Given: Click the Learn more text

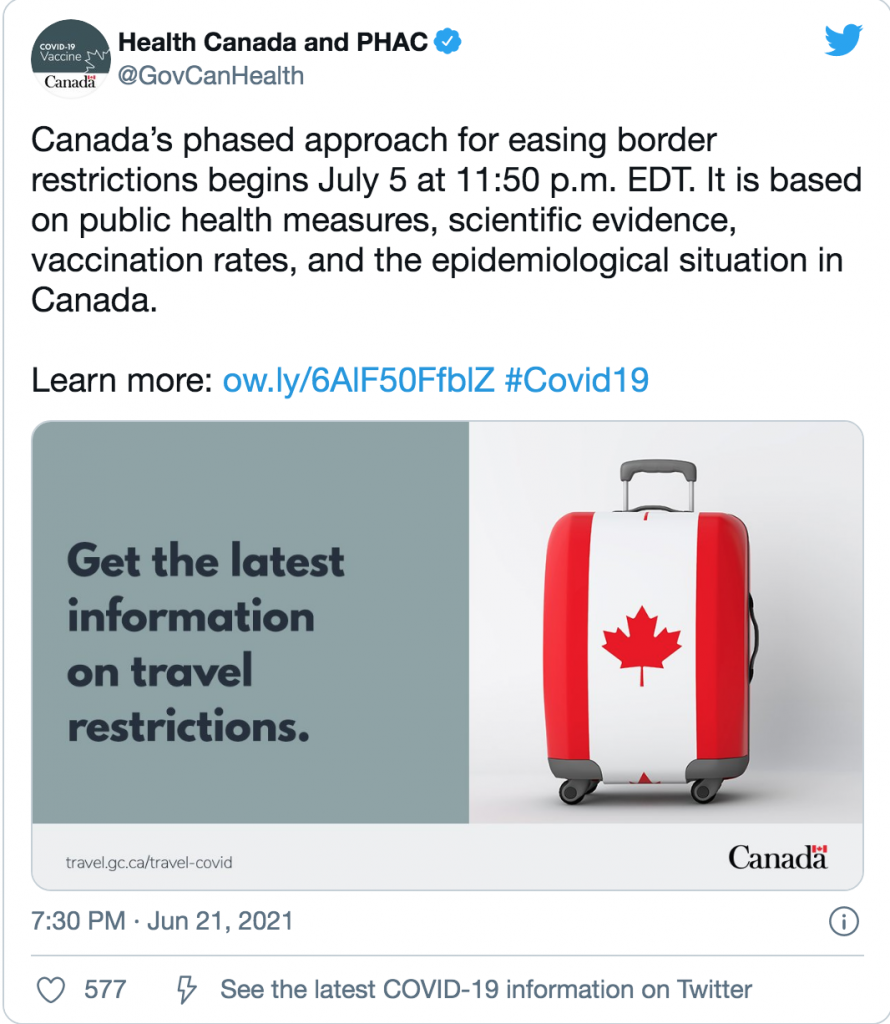Looking at the screenshot, I should (x=122, y=380).
